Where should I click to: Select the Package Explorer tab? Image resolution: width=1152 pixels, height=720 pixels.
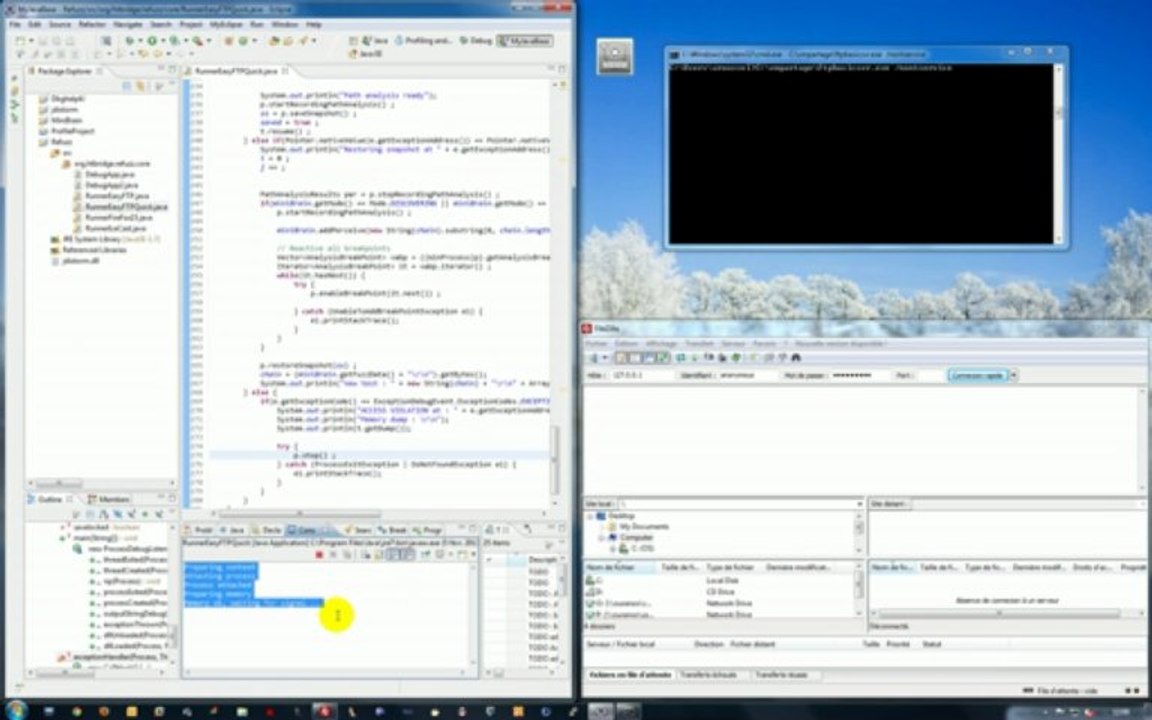click(65, 71)
